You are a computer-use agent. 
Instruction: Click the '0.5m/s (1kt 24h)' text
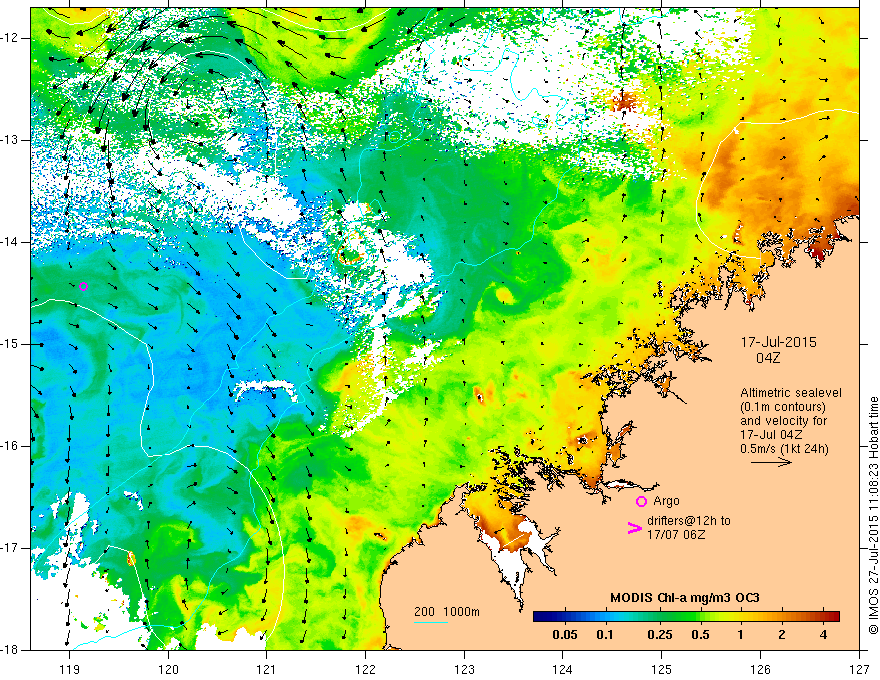click(x=784, y=448)
